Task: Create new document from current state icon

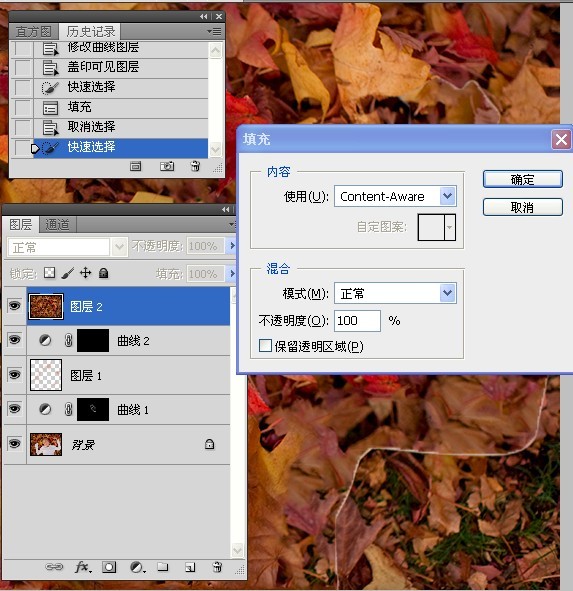Action: [135, 166]
